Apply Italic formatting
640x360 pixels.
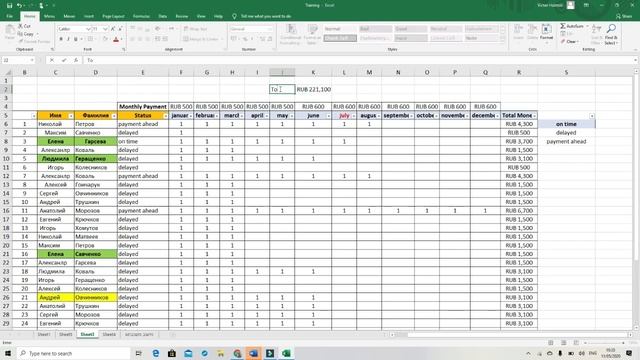68,39
